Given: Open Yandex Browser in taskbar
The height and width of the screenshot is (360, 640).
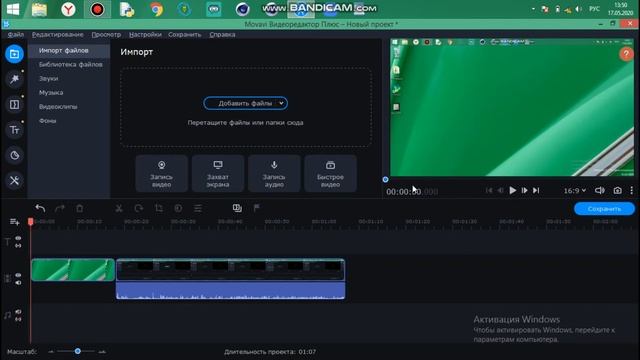Looking at the screenshot, I should pos(68,9).
